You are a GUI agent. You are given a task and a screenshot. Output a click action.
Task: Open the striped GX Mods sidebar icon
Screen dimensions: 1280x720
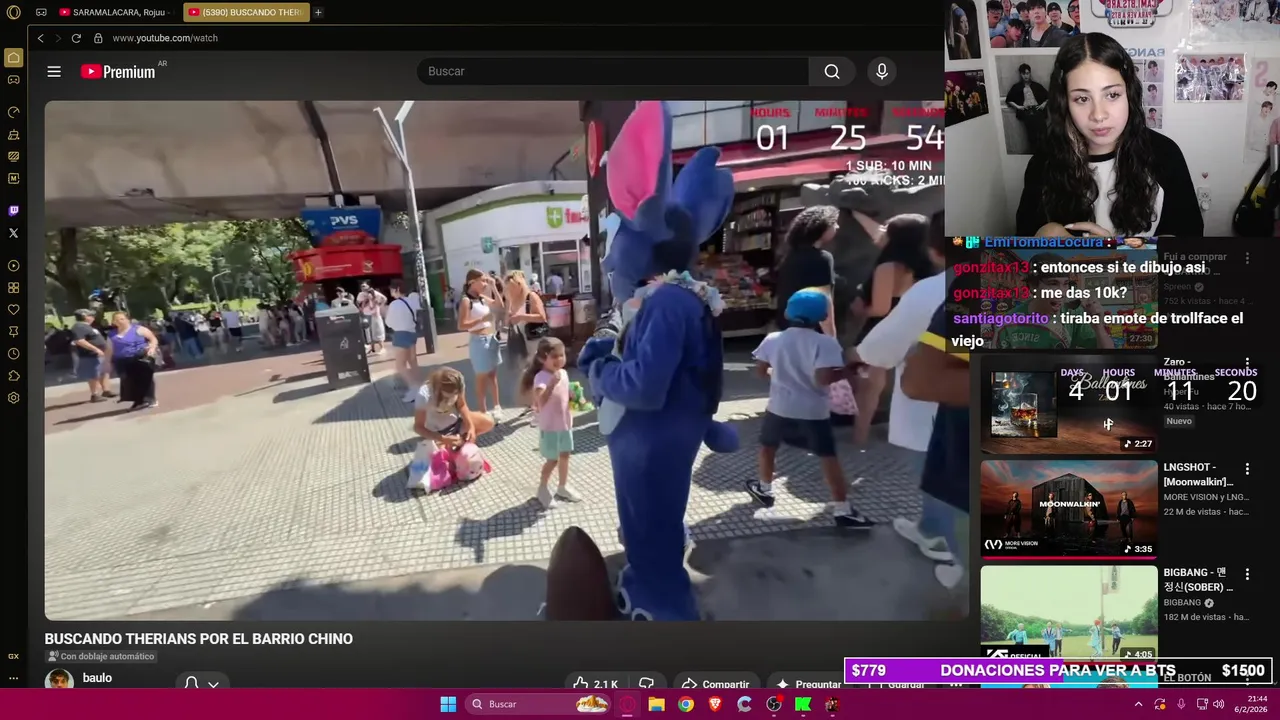coord(14,156)
